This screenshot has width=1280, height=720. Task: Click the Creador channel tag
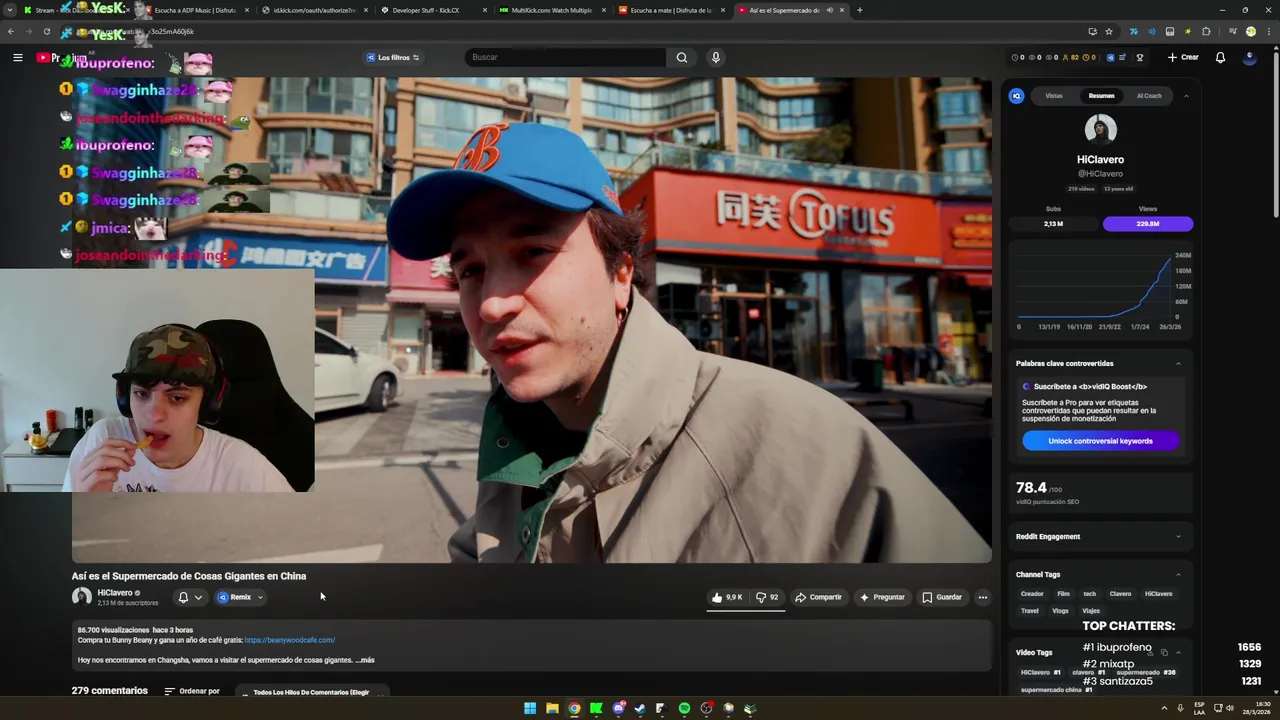(1032, 594)
